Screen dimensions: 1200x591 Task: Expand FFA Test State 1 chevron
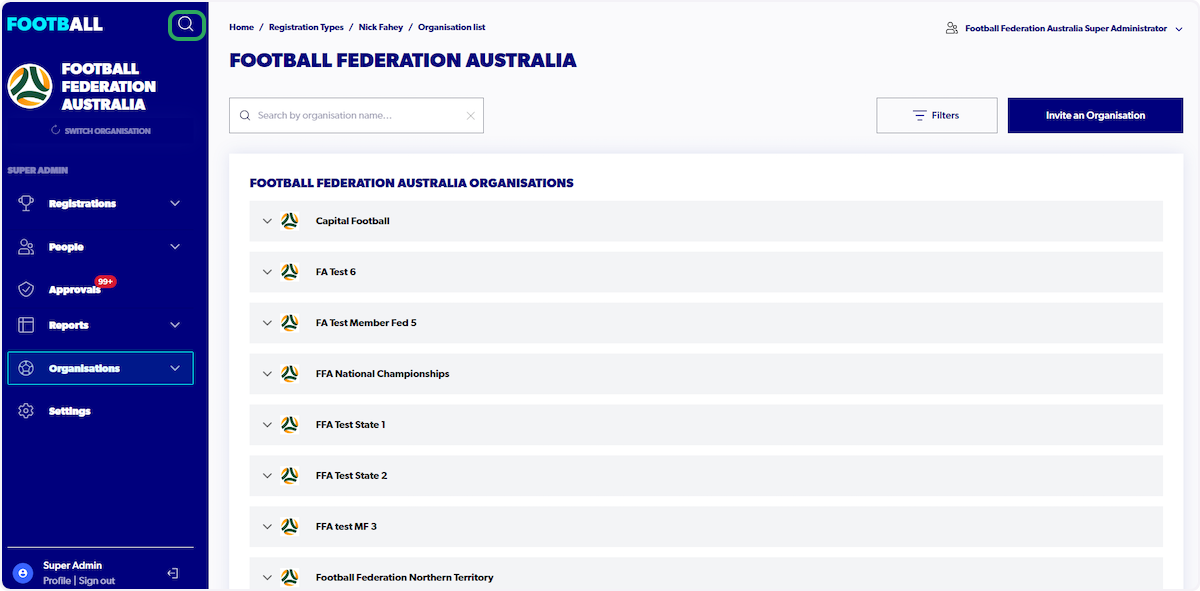coord(267,425)
